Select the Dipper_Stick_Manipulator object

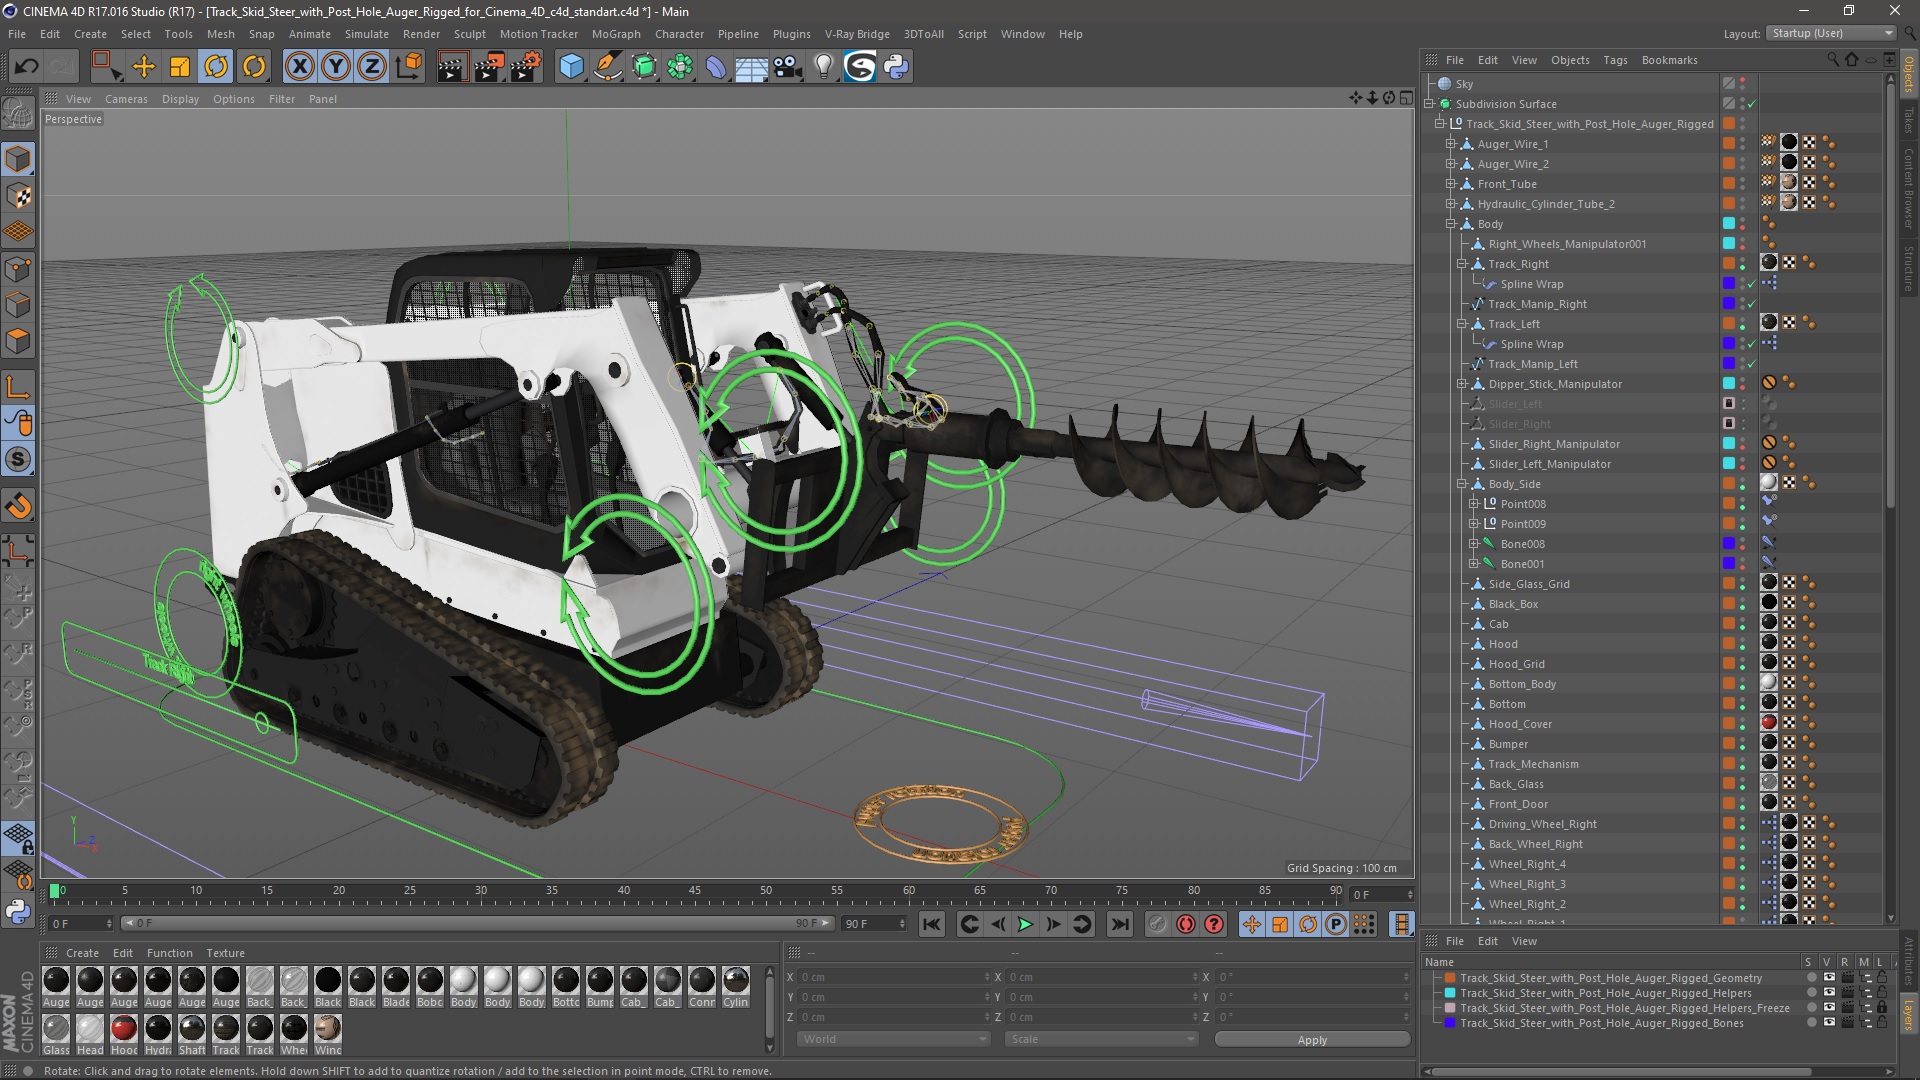tap(1555, 384)
